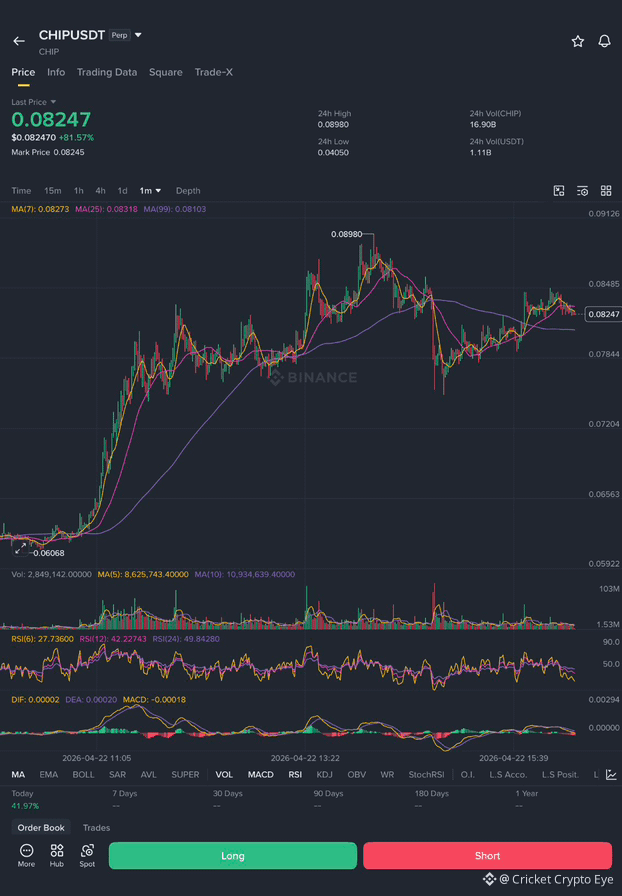This screenshot has width=622, height=896.
Task: Expand chart to fullscreen with arrows icon
Action: tap(21, 549)
